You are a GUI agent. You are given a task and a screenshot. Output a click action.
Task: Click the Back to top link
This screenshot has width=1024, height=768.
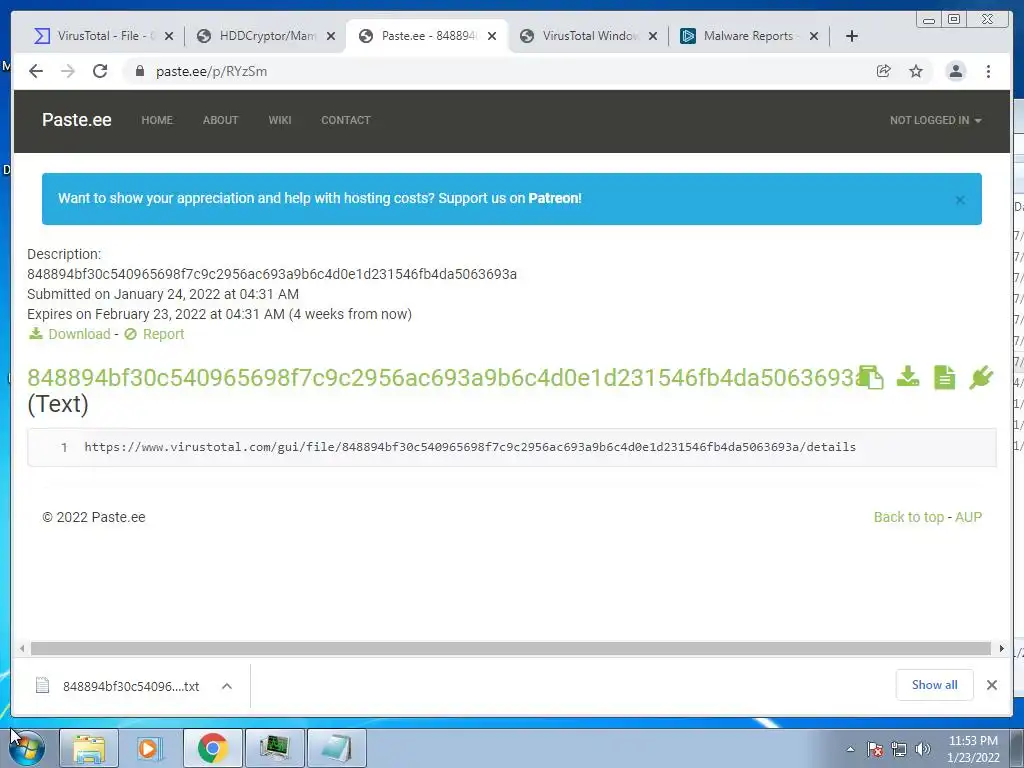(908, 517)
